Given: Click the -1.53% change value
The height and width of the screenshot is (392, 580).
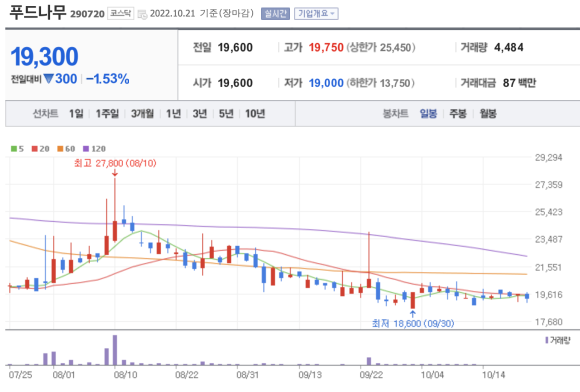Looking at the screenshot, I should point(108,79).
